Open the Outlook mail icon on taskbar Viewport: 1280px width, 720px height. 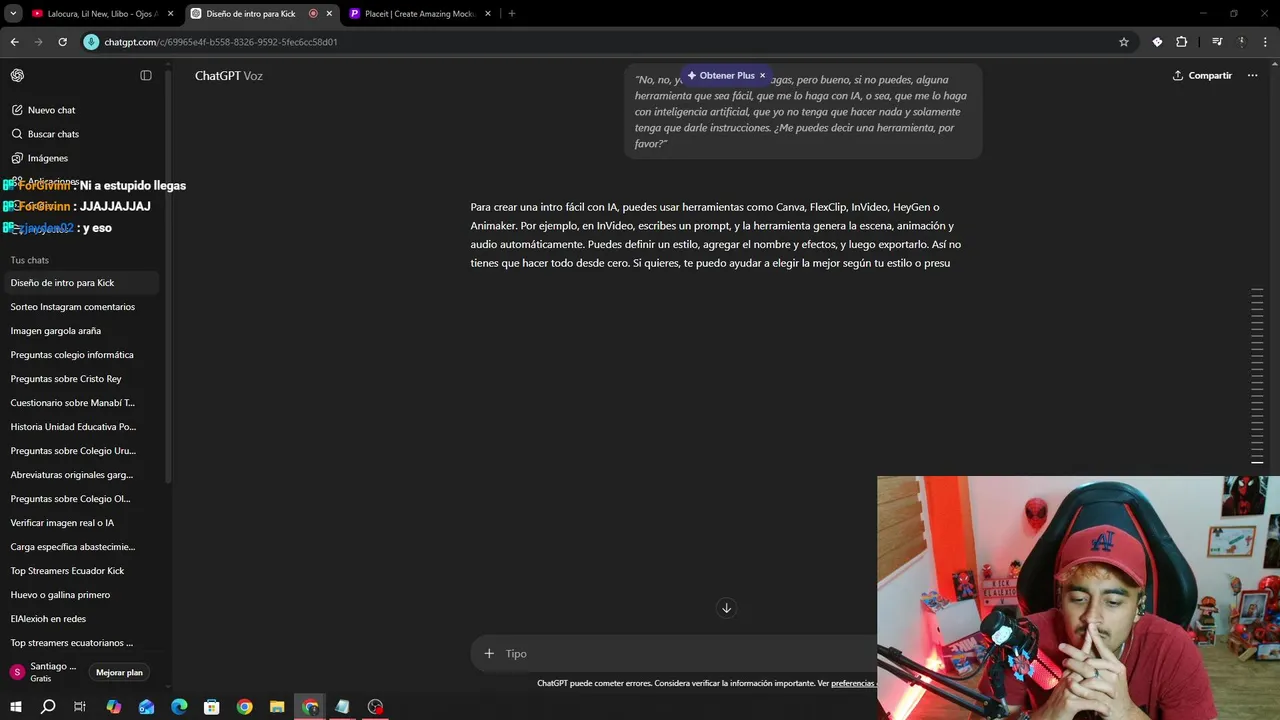[146, 707]
